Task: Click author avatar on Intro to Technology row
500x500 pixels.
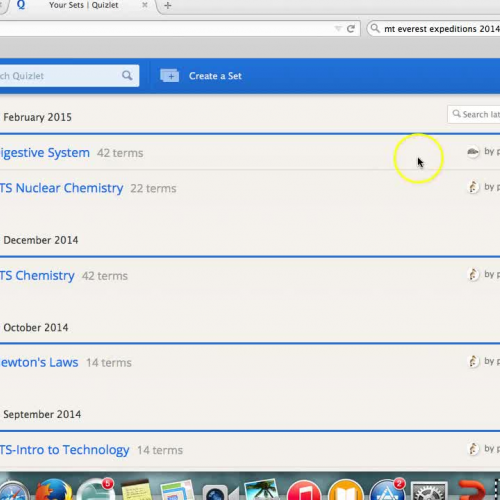Action: [x=473, y=449]
